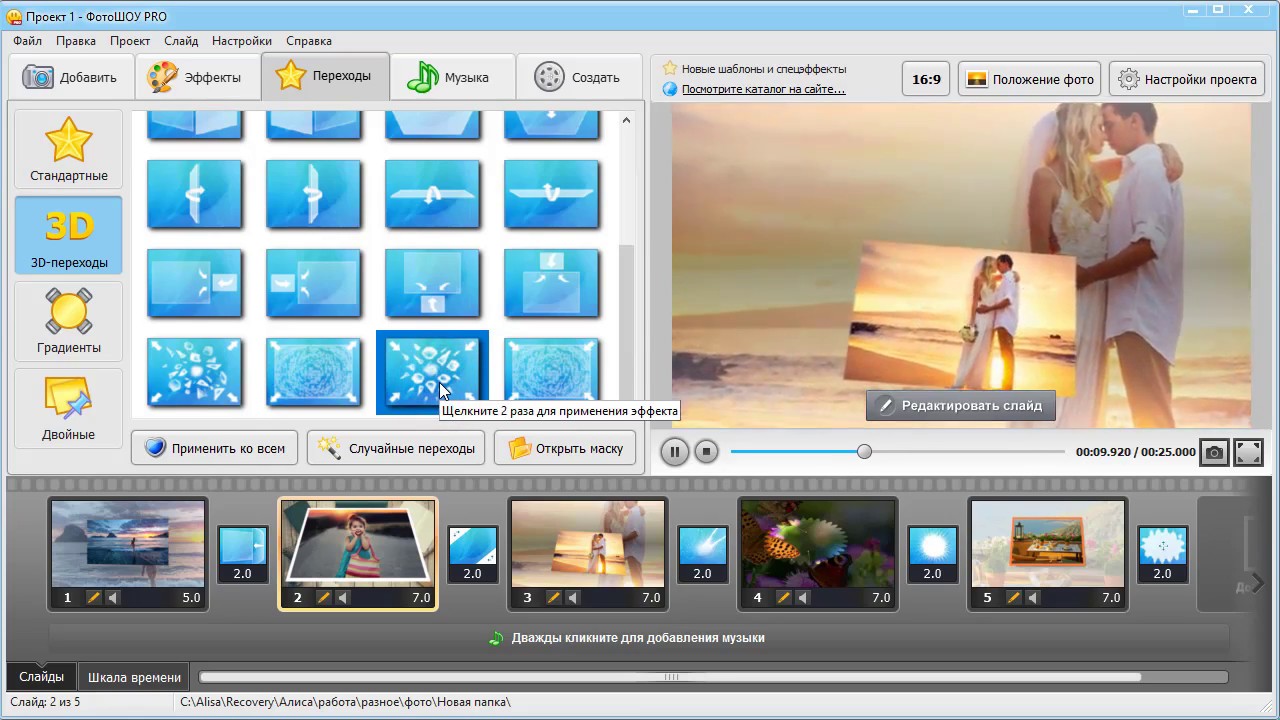Click edit pencil icon on slide 2
The image size is (1280, 720).
pos(323,598)
